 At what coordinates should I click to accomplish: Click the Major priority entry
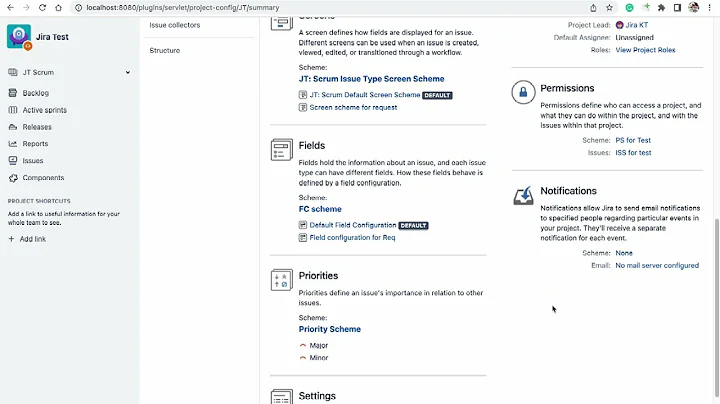319,345
